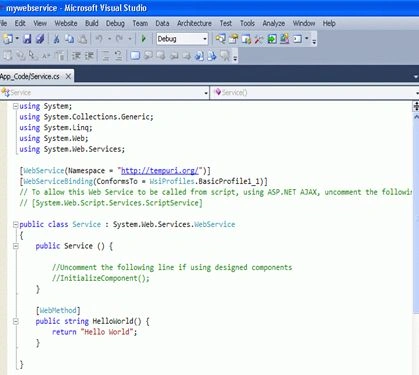Collapse the using directives outlining block
This screenshot has height=375, width=419.
pos(15,106)
